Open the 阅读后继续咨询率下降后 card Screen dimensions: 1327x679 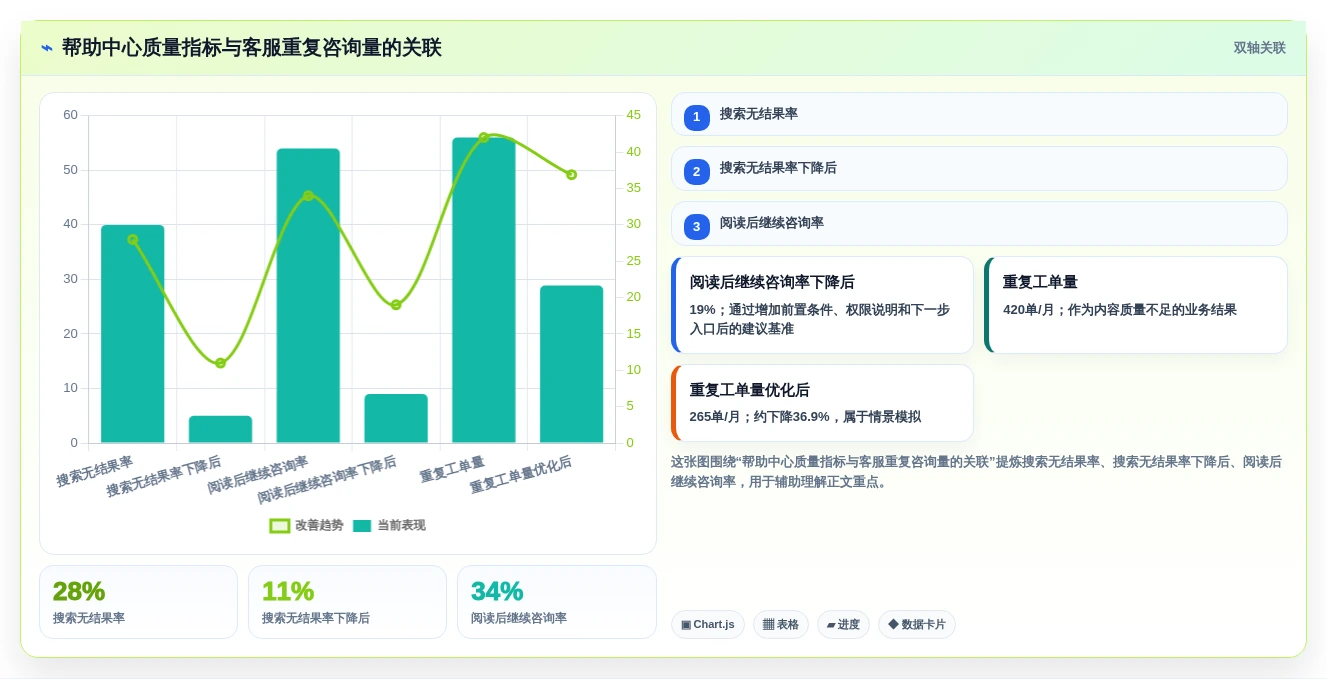(822, 305)
